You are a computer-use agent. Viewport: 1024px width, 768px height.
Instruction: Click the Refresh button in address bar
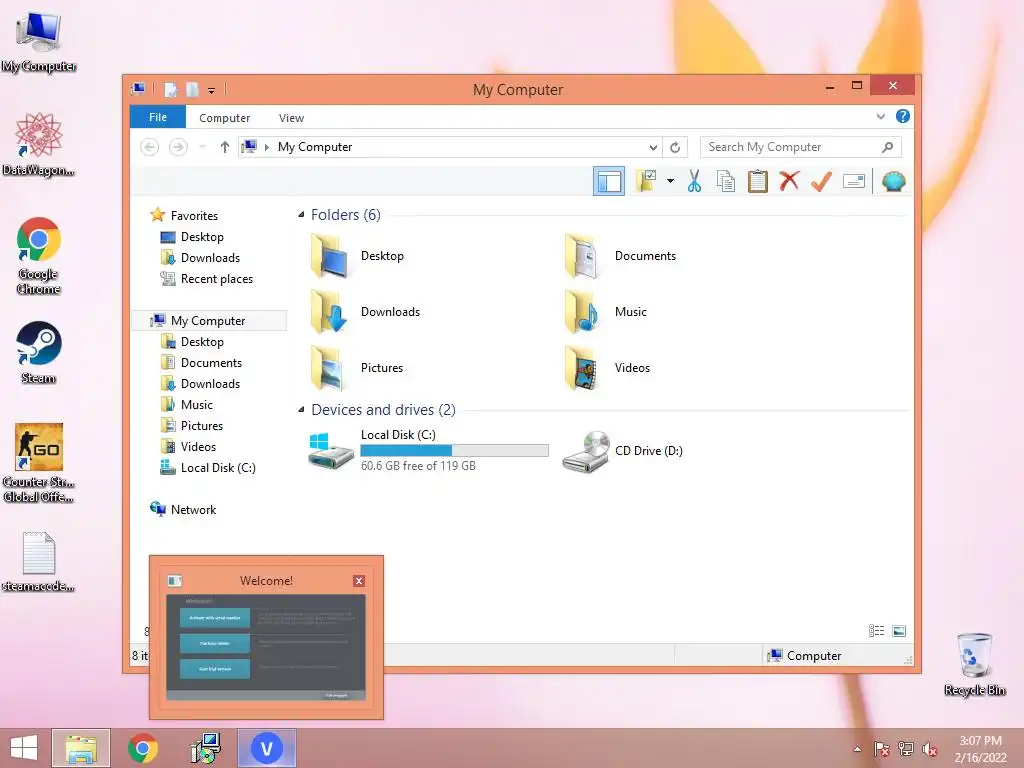(x=675, y=148)
